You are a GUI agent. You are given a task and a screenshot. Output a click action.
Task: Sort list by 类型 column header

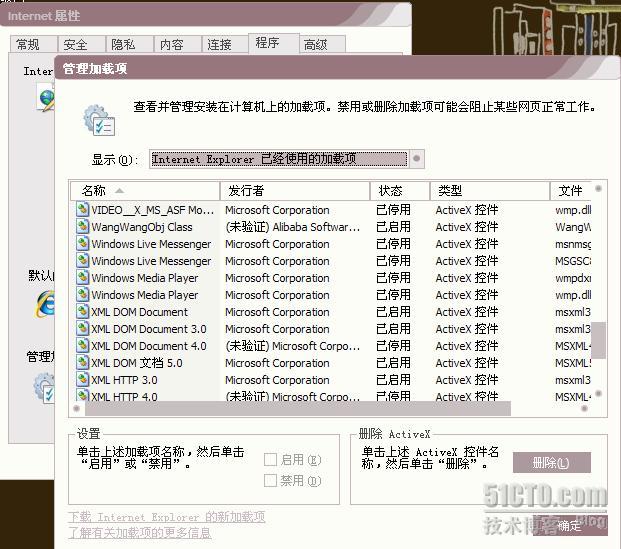490,191
